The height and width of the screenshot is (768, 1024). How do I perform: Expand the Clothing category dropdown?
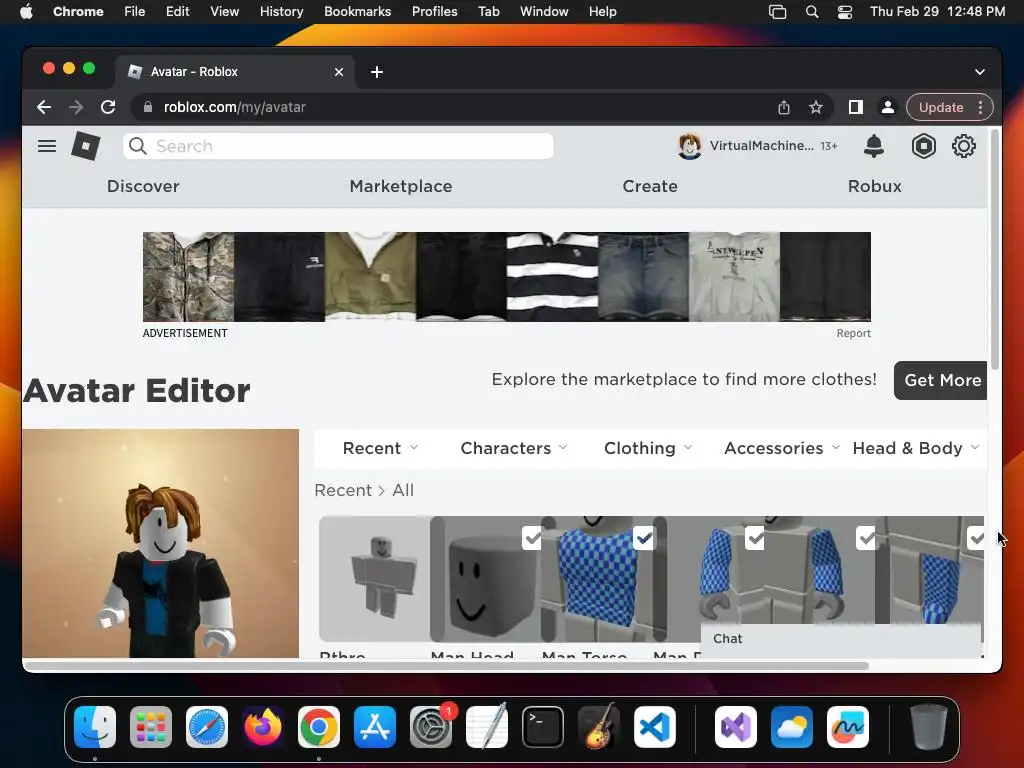click(x=648, y=448)
